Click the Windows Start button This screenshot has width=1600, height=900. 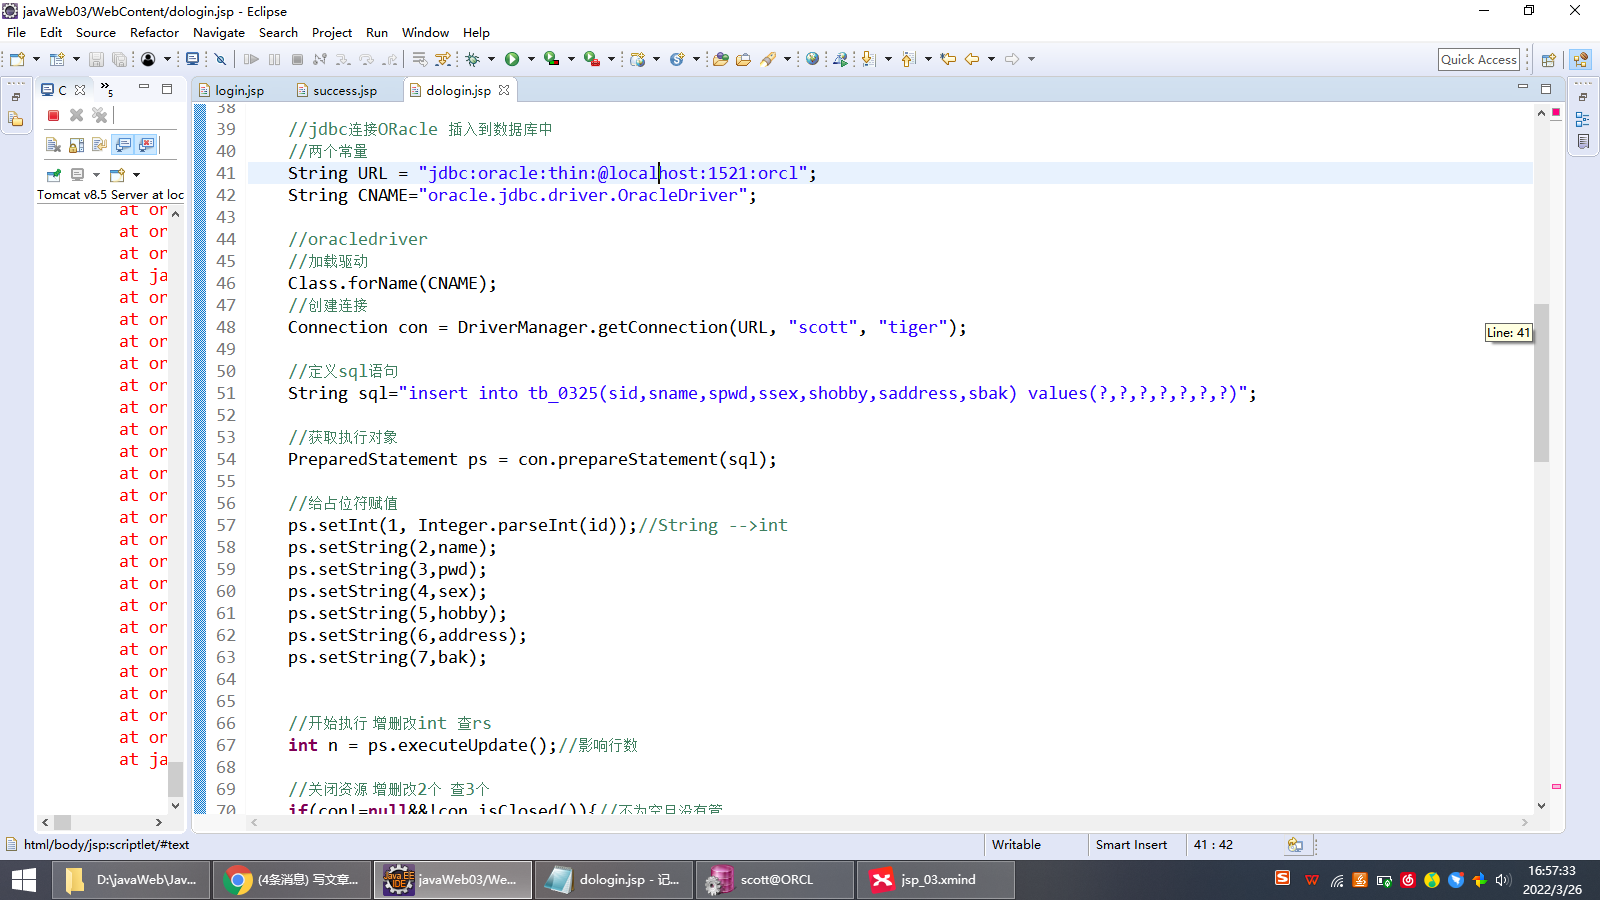24,880
